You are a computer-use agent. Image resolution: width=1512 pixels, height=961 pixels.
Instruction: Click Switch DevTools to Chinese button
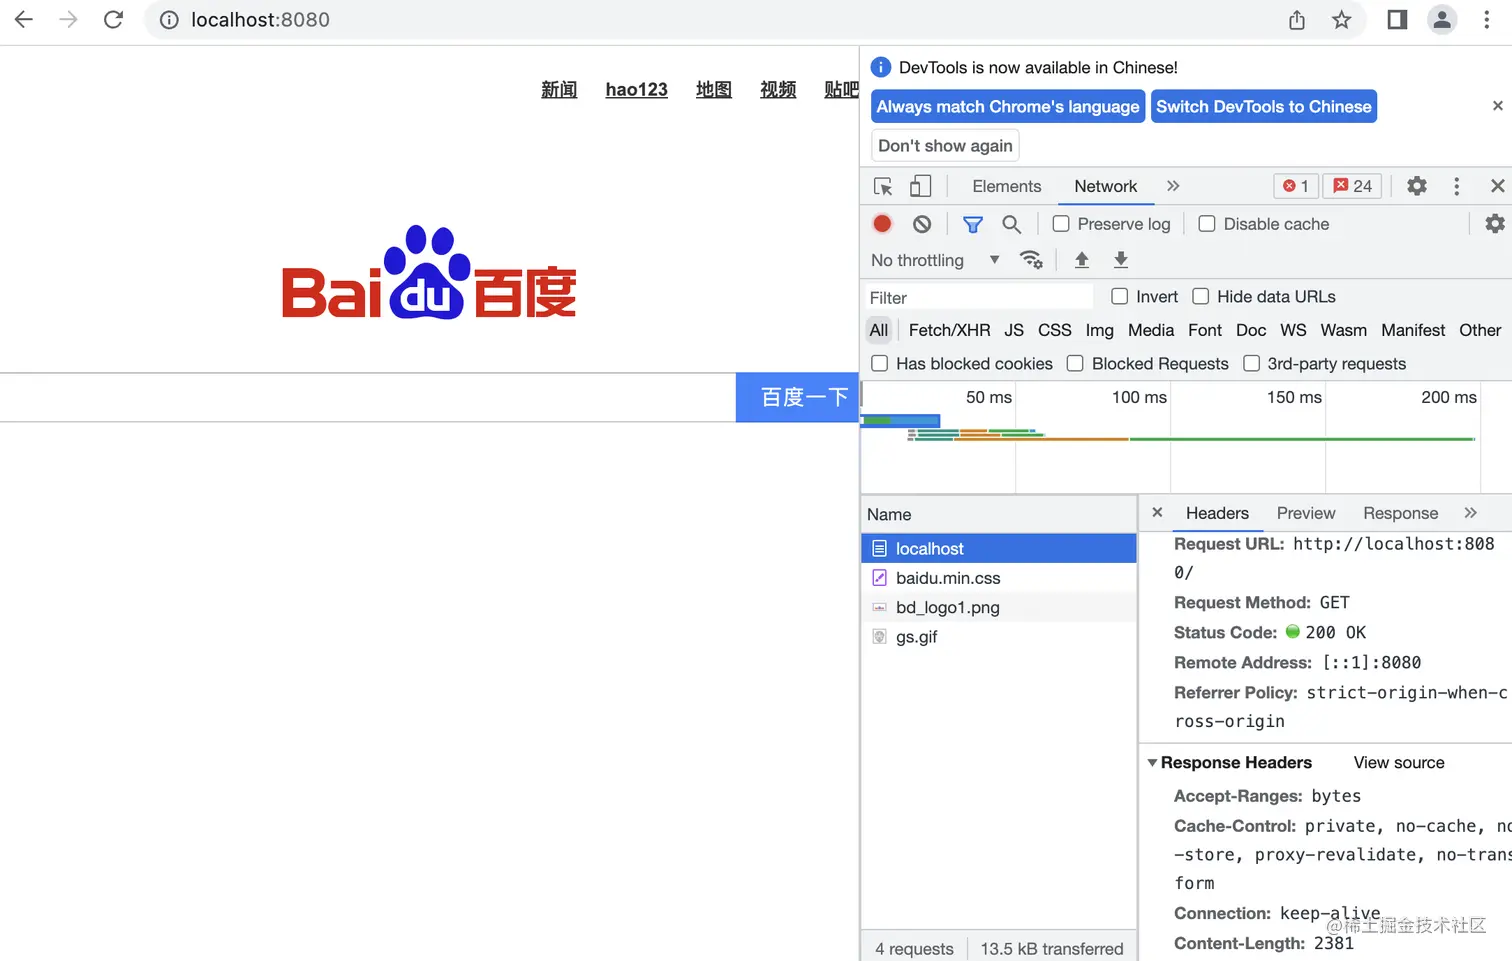point(1264,106)
